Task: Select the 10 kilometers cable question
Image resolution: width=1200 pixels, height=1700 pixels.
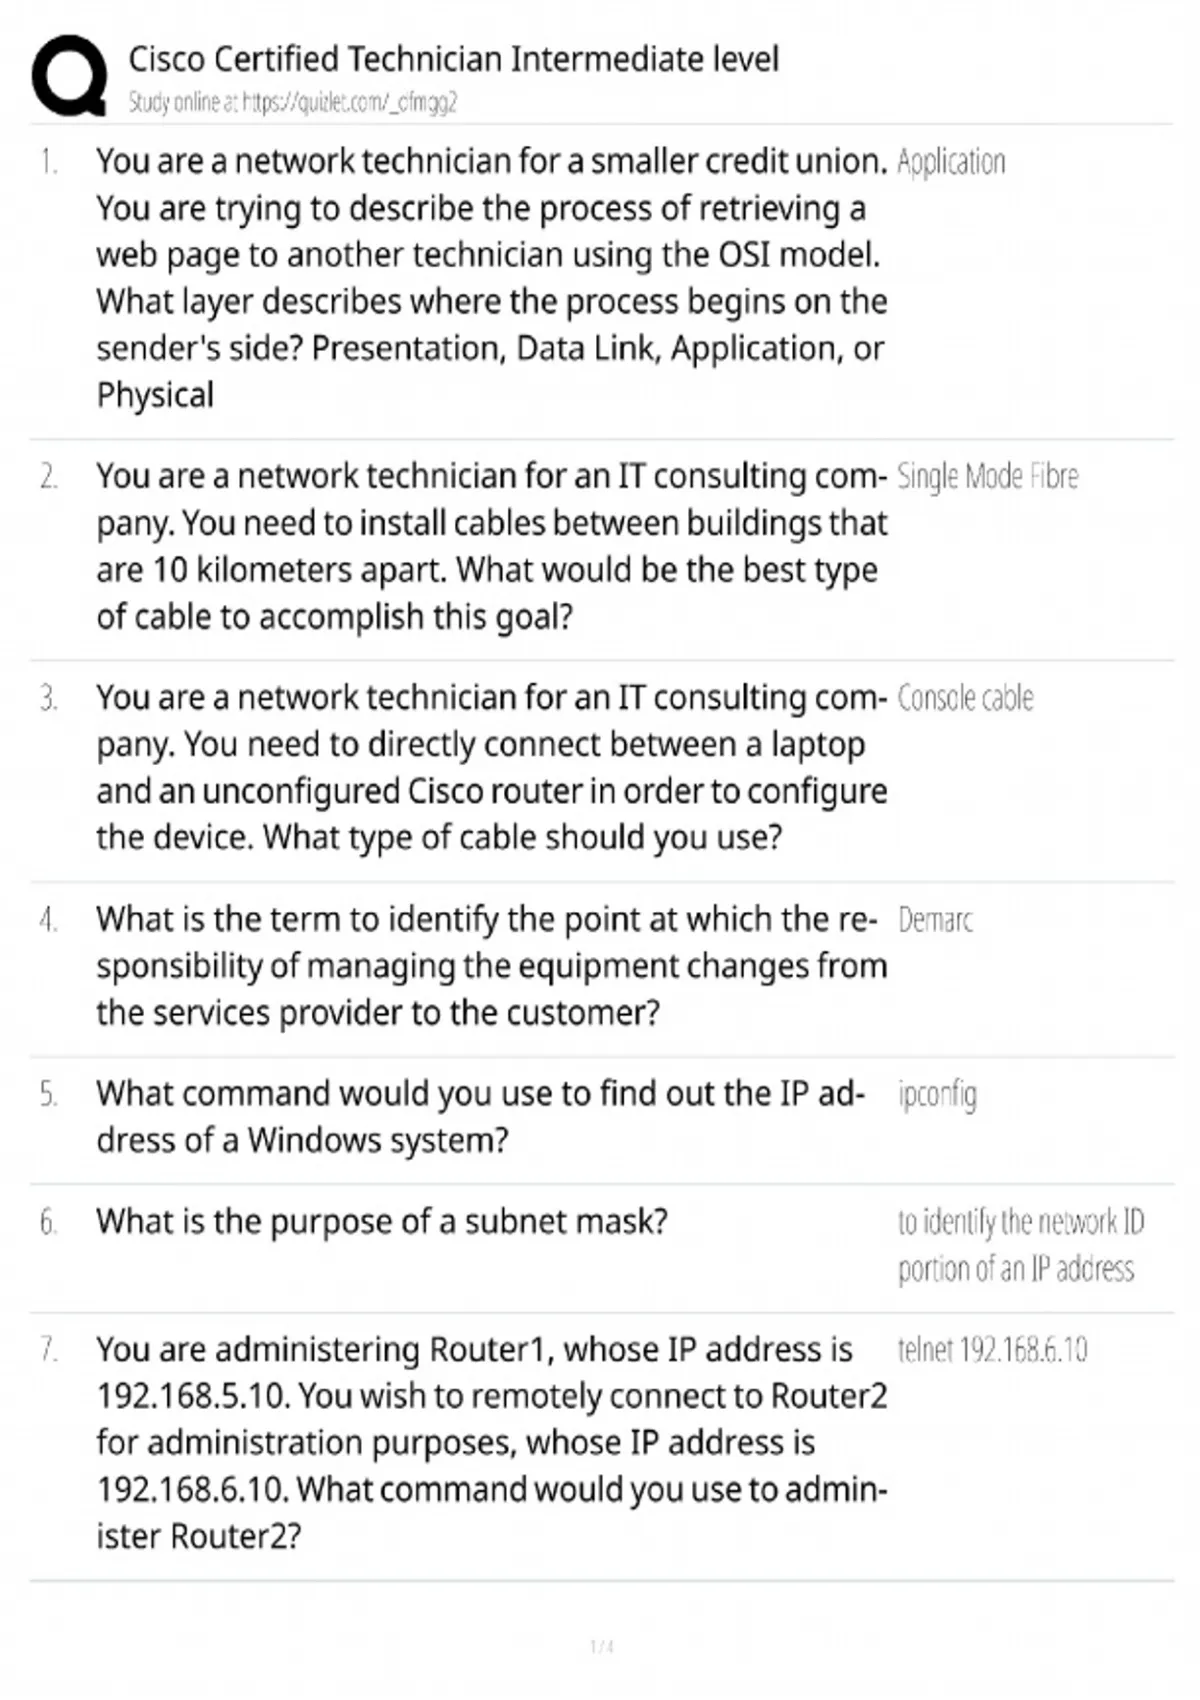Action: point(490,546)
